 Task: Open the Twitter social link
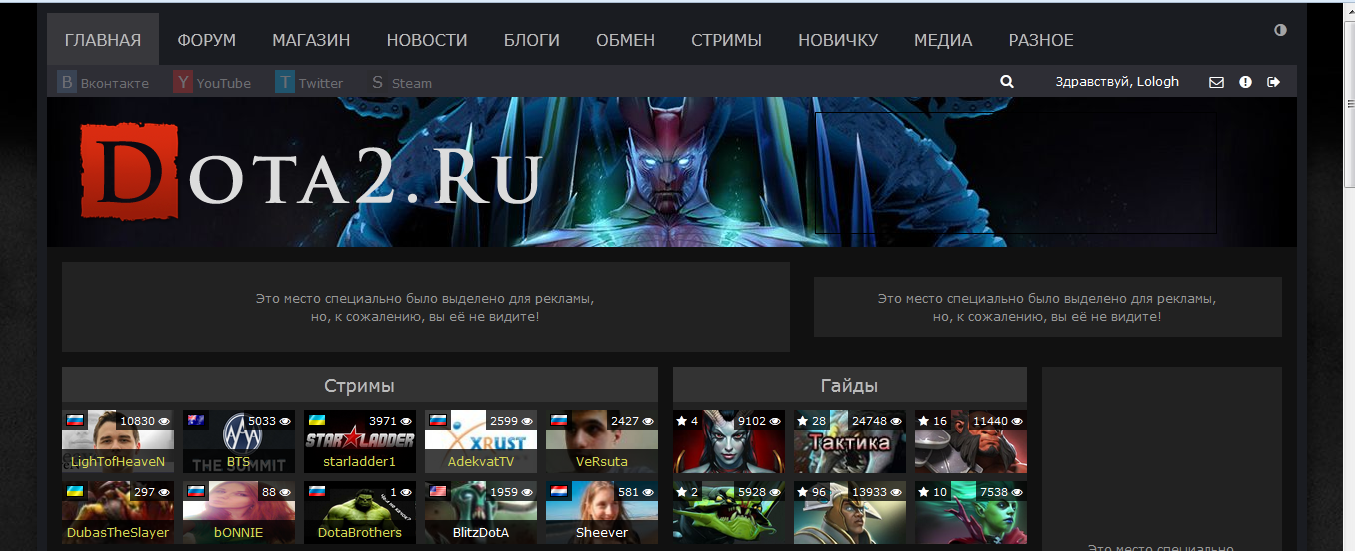pyautogui.click(x=309, y=83)
